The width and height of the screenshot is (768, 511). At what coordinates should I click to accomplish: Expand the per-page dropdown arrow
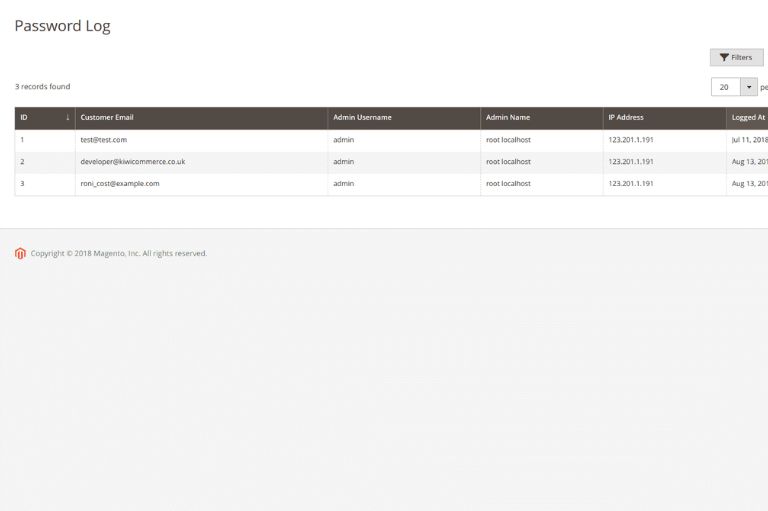[749, 87]
